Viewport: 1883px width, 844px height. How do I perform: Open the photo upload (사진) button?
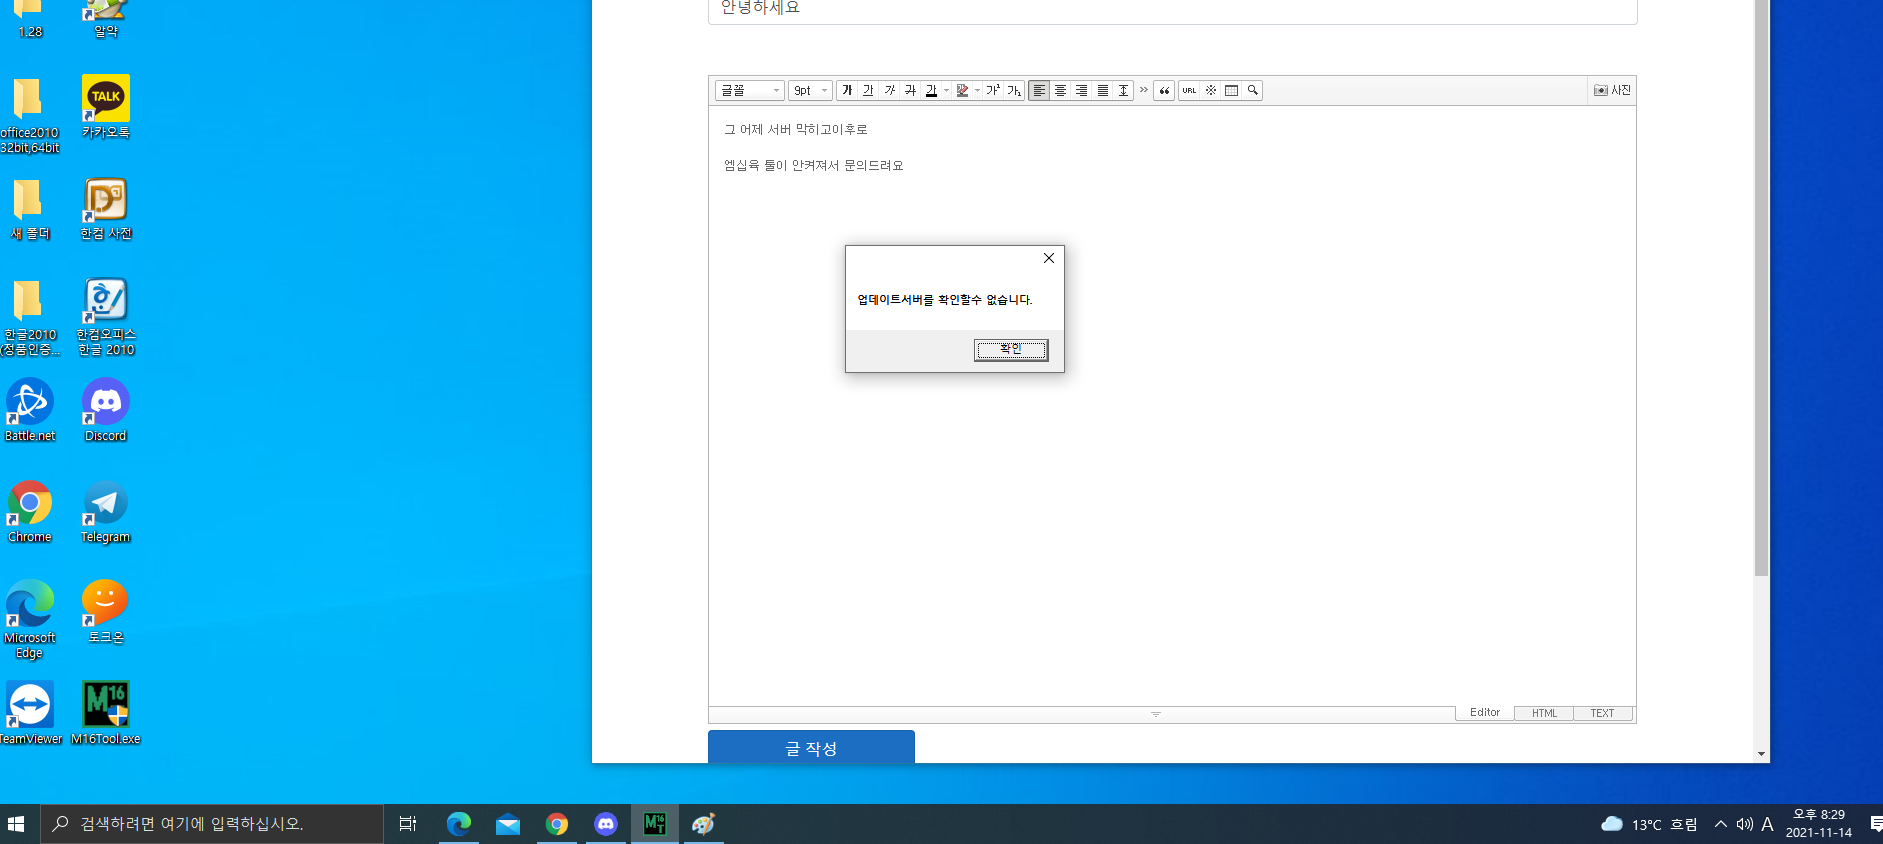tap(1611, 91)
